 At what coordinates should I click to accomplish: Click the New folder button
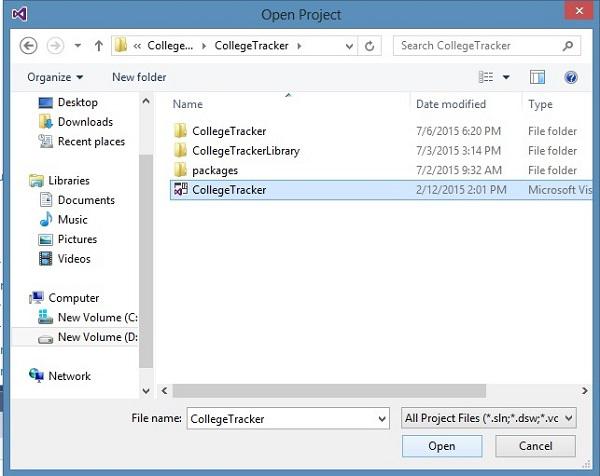click(139, 77)
